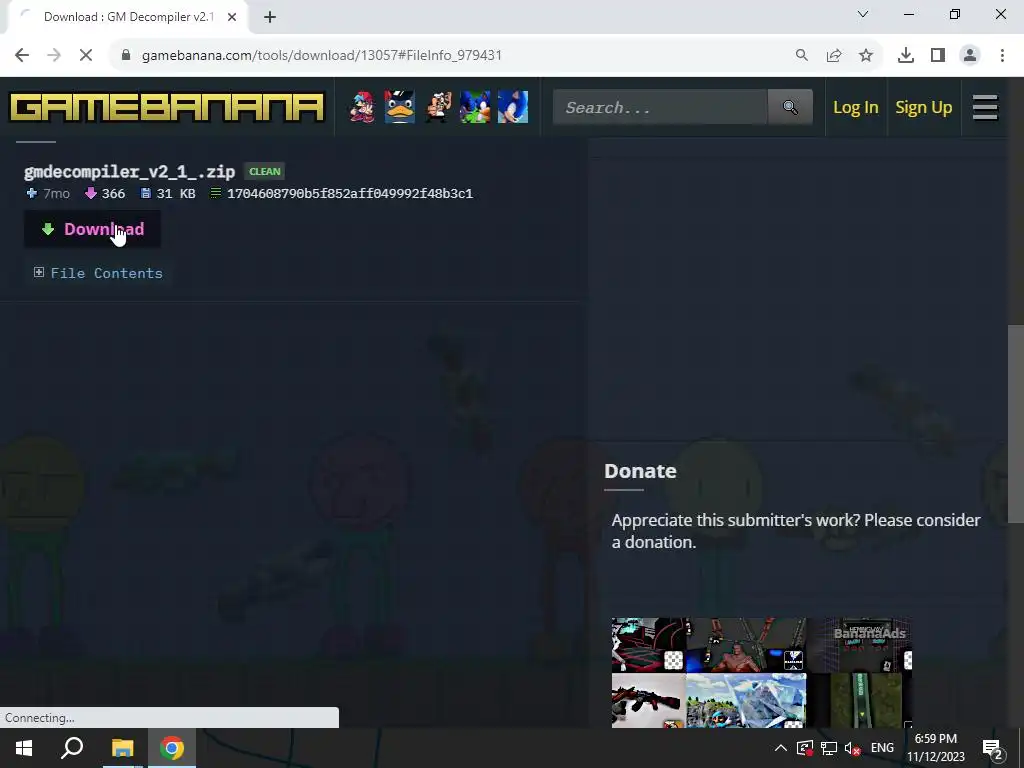Focus the GameBanana search field
This screenshot has height=768, width=1024.
point(660,107)
